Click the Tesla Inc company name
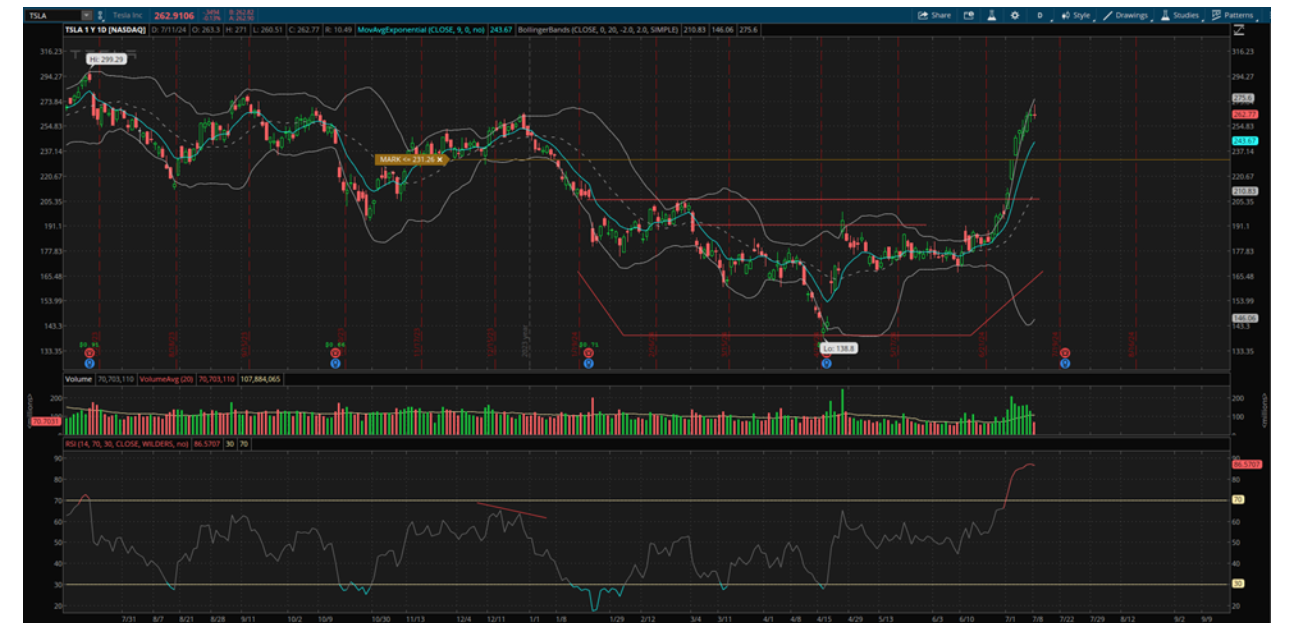 (x=127, y=16)
